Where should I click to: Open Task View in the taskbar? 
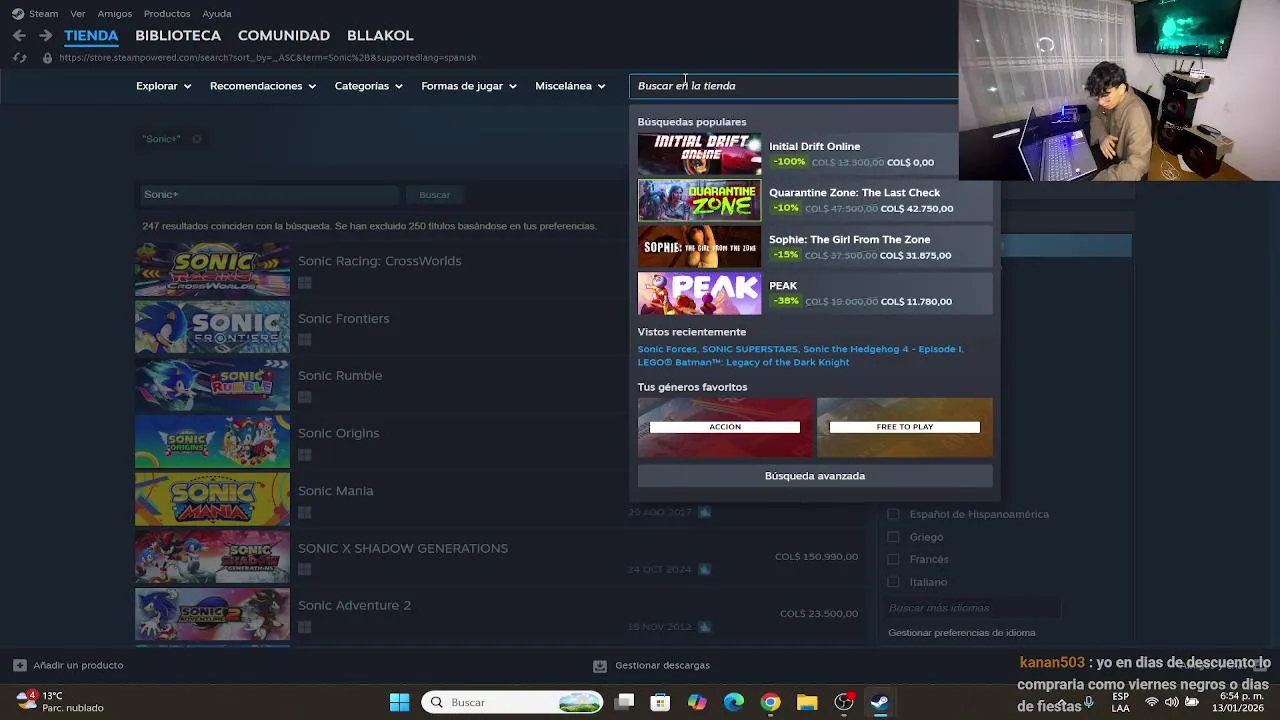625,702
